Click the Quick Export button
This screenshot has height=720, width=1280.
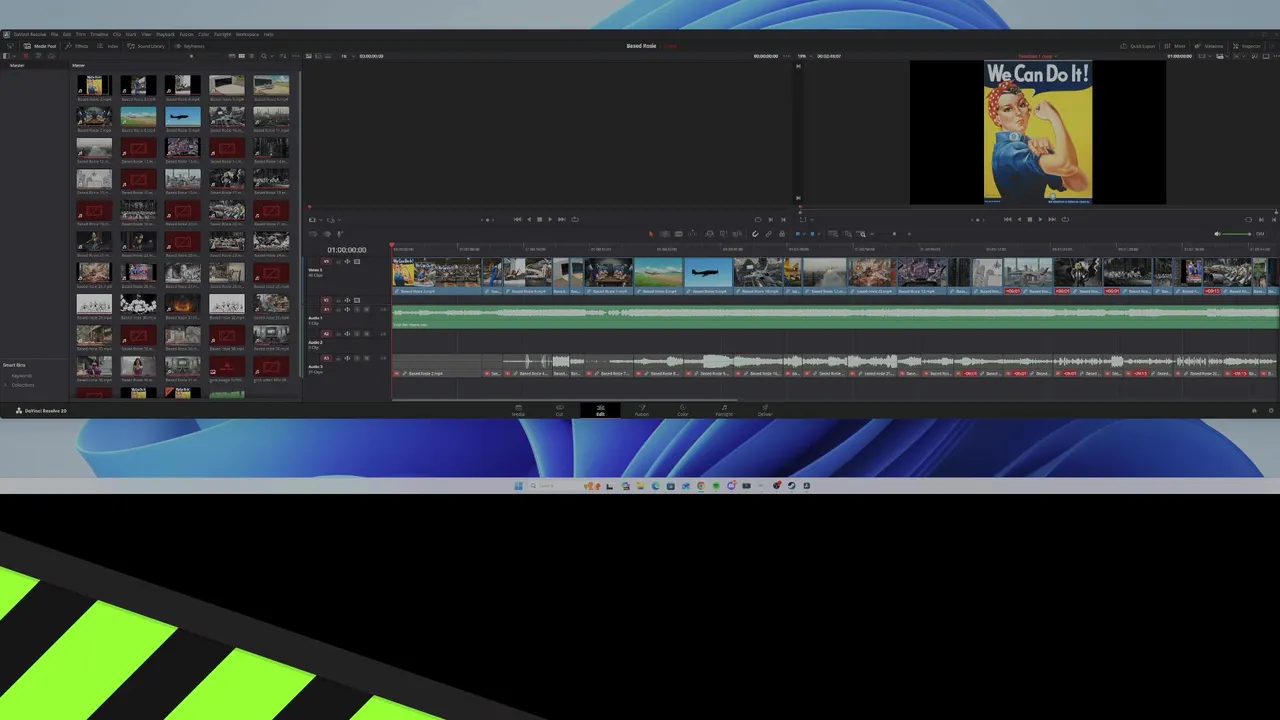[1138, 46]
